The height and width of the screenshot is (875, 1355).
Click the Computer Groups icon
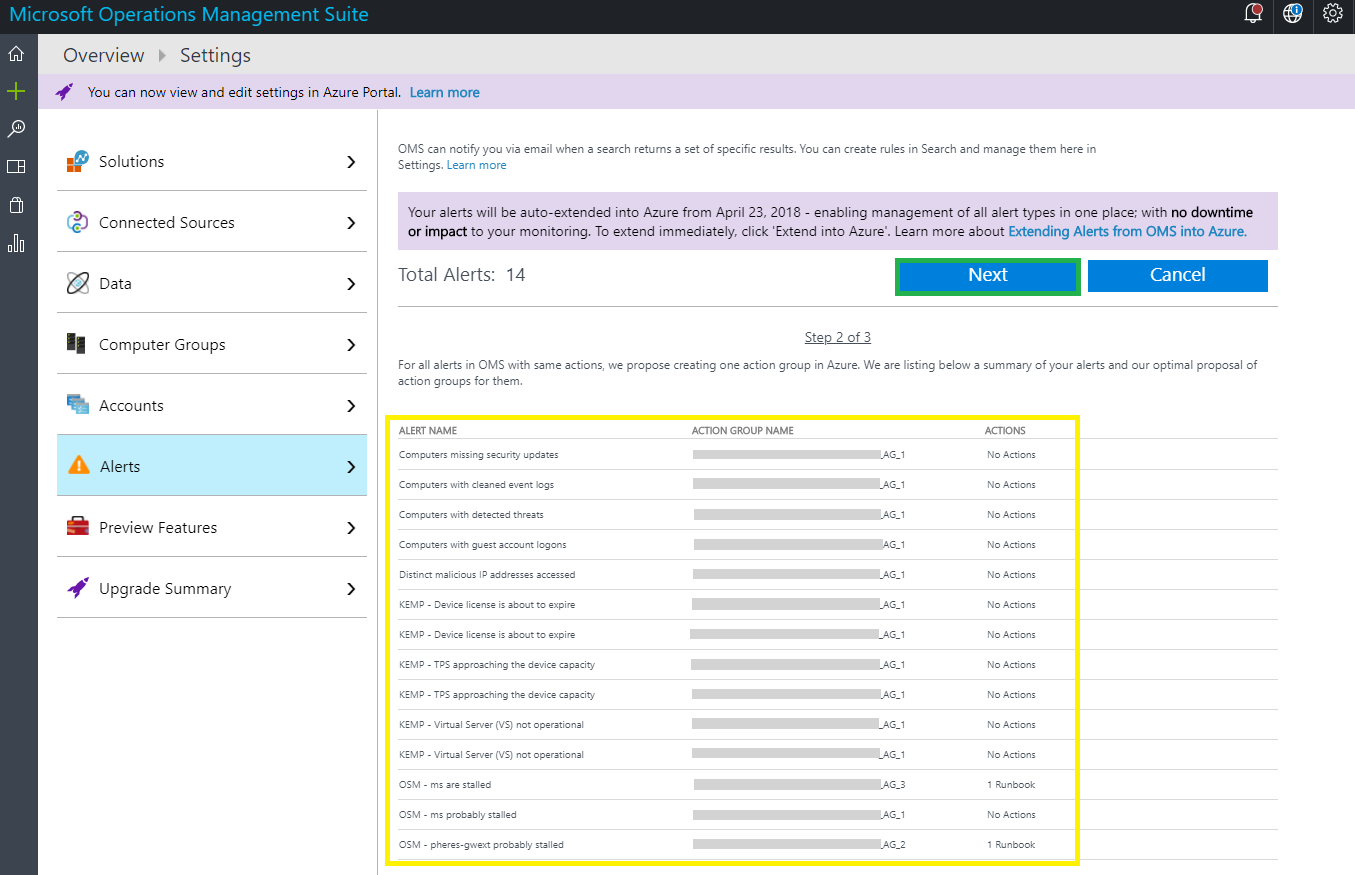(78, 344)
